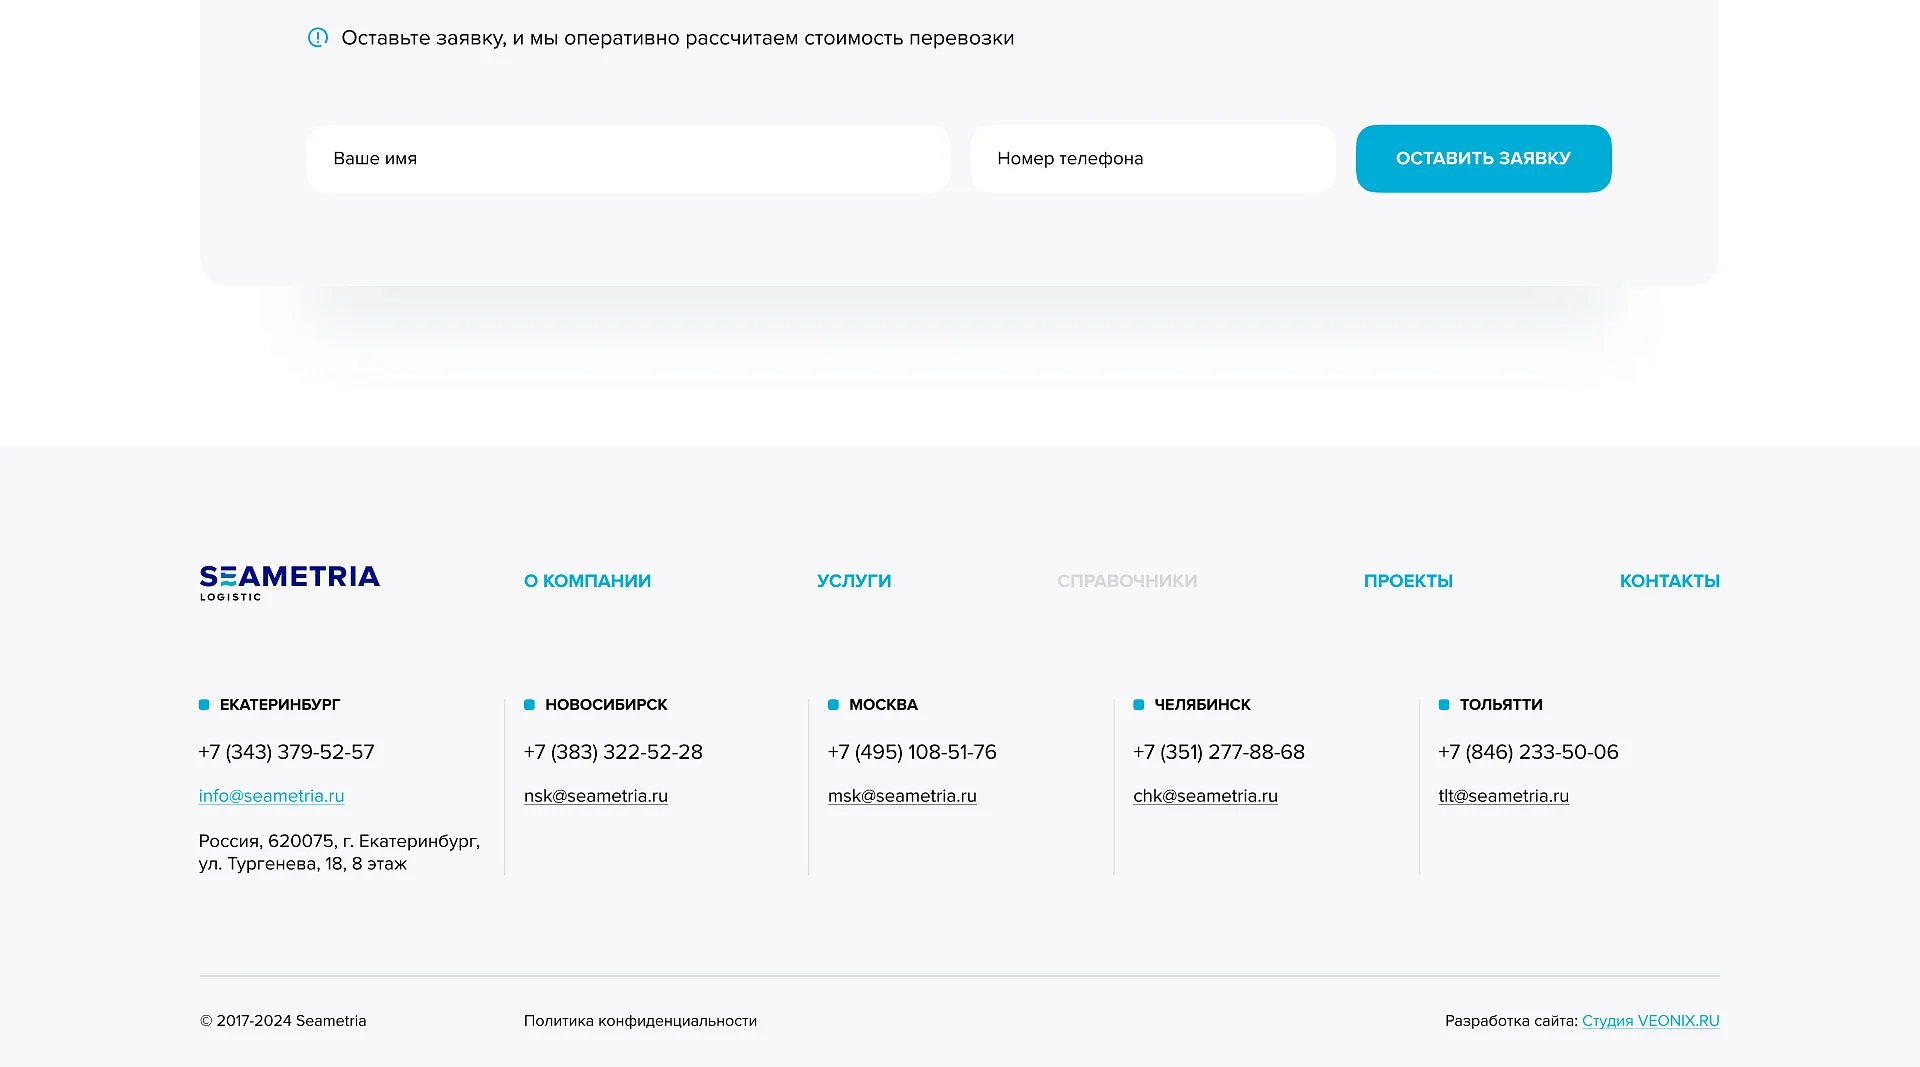Select the Тольятти city heading
Viewport: 1920px width, 1067px height.
click(1501, 705)
